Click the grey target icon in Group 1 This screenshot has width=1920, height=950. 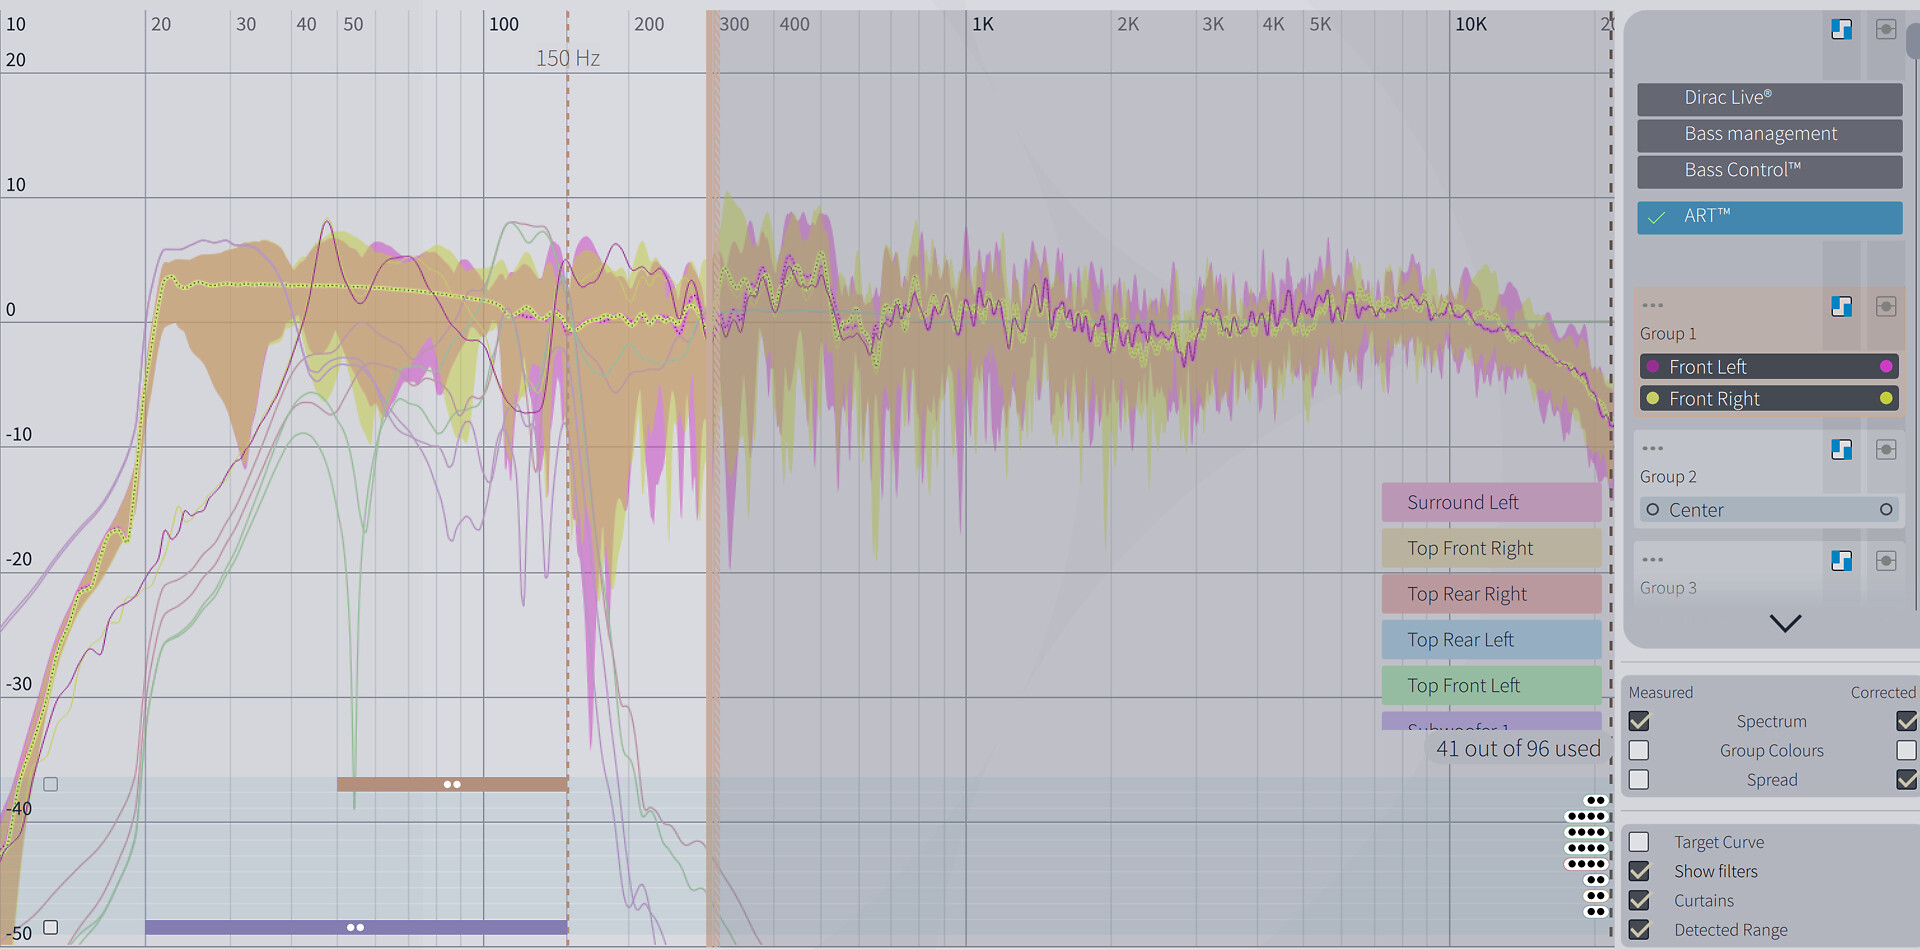click(x=1885, y=307)
